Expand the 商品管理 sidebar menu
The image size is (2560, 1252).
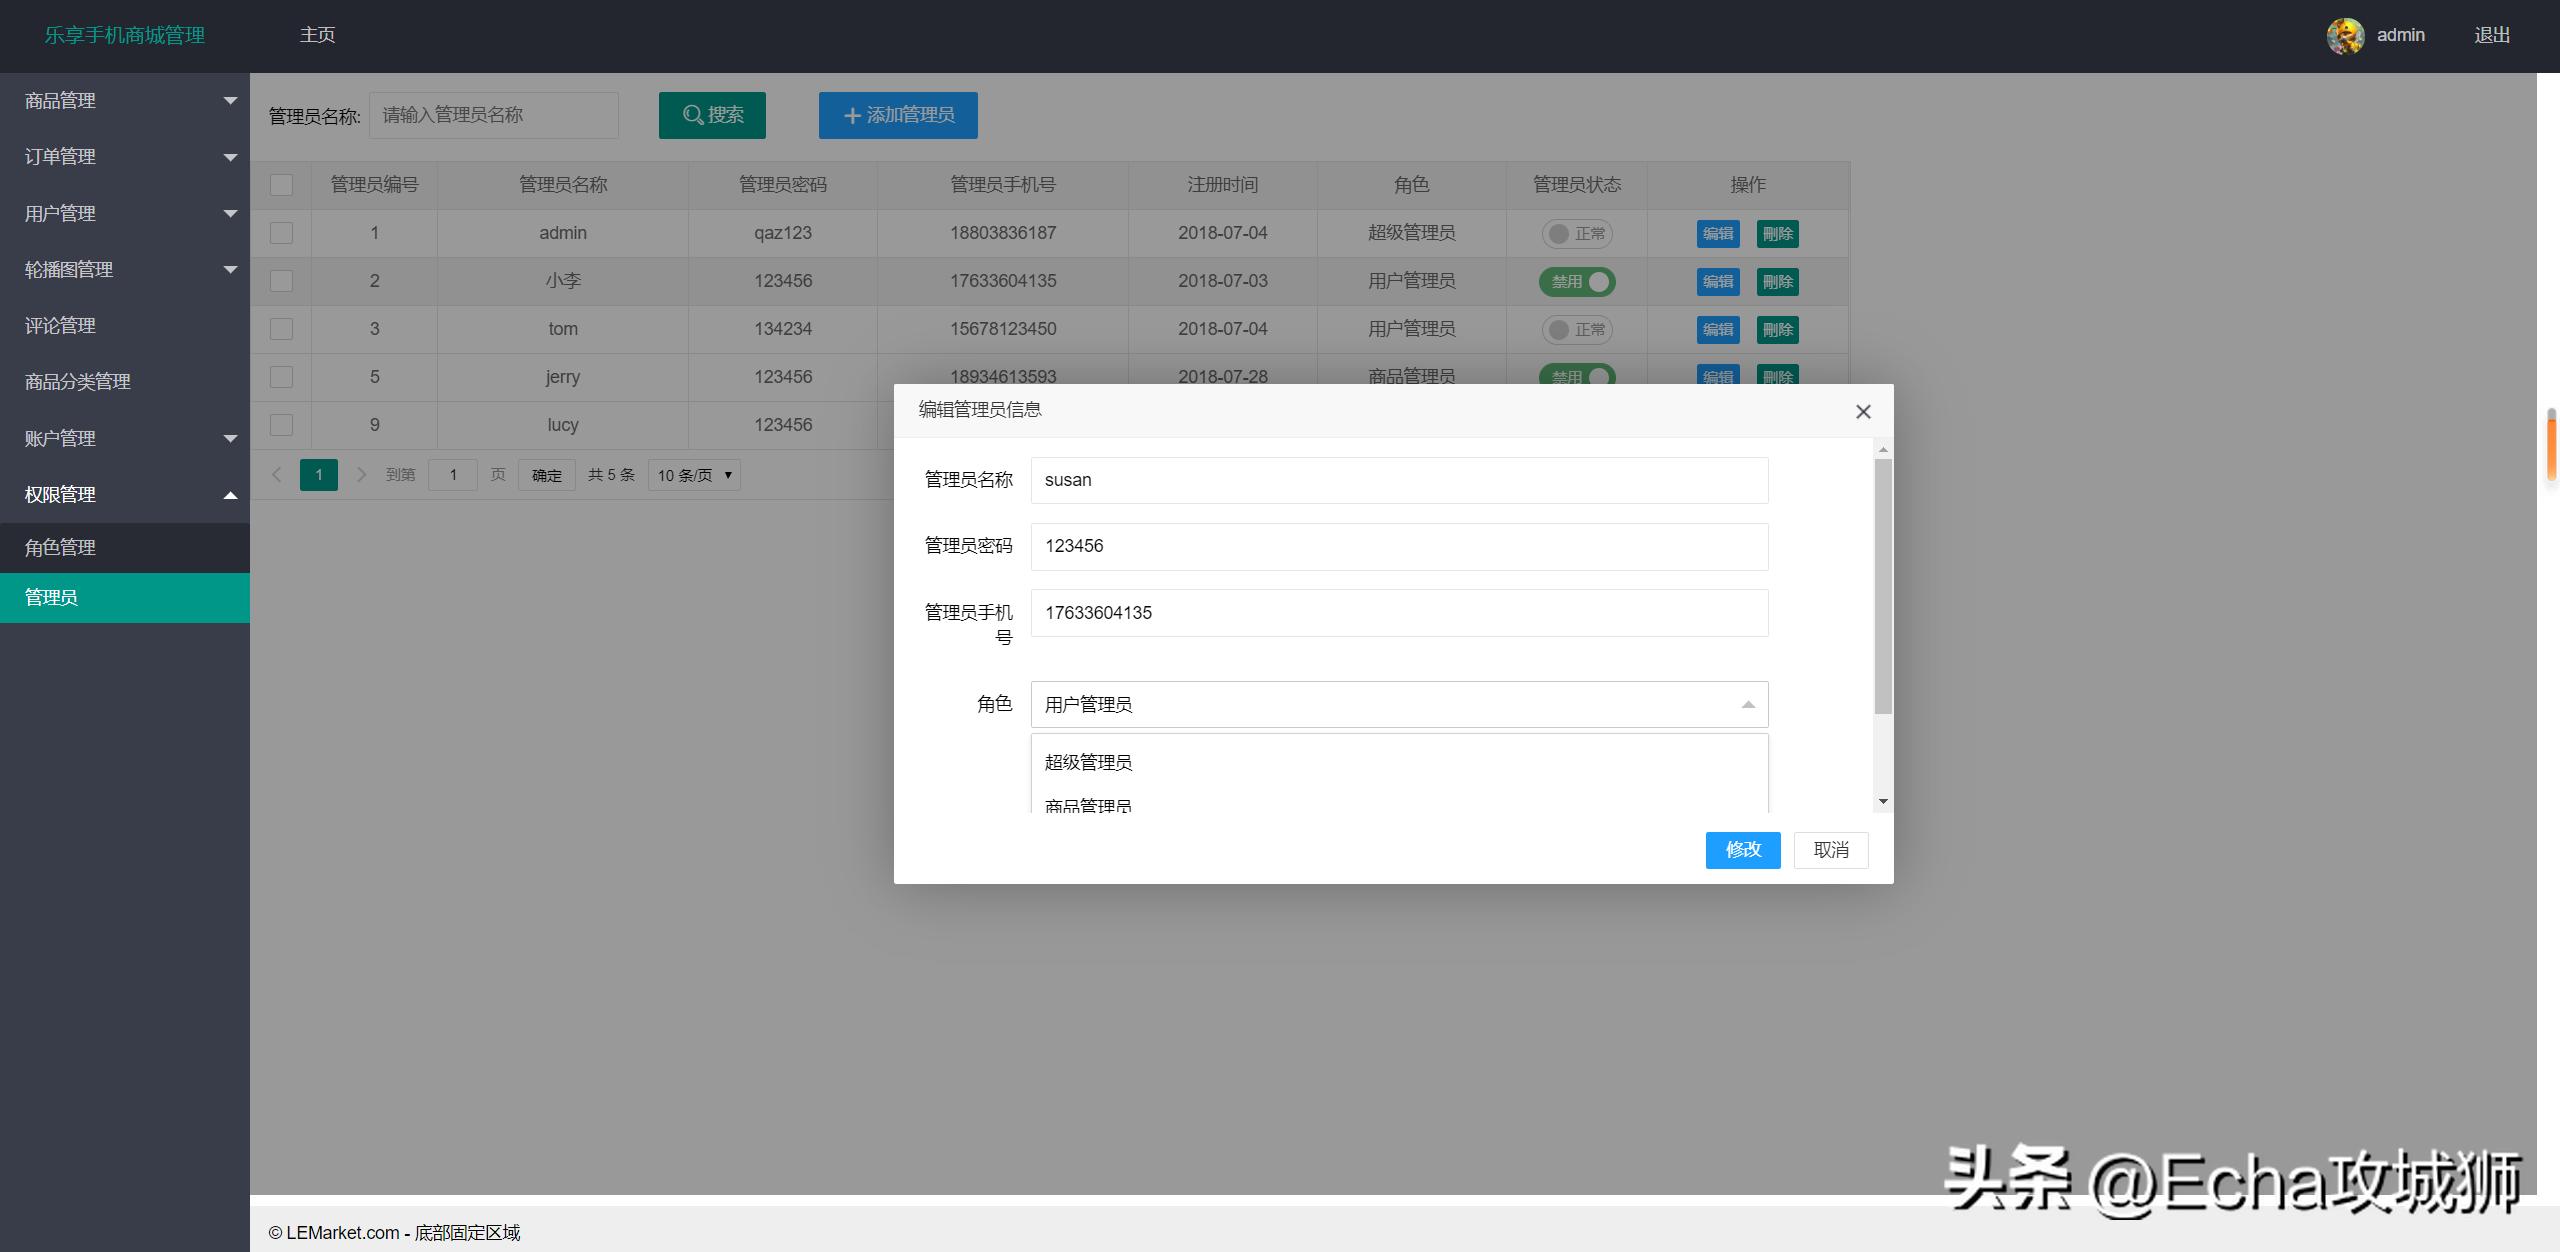[x=125, y=100]
